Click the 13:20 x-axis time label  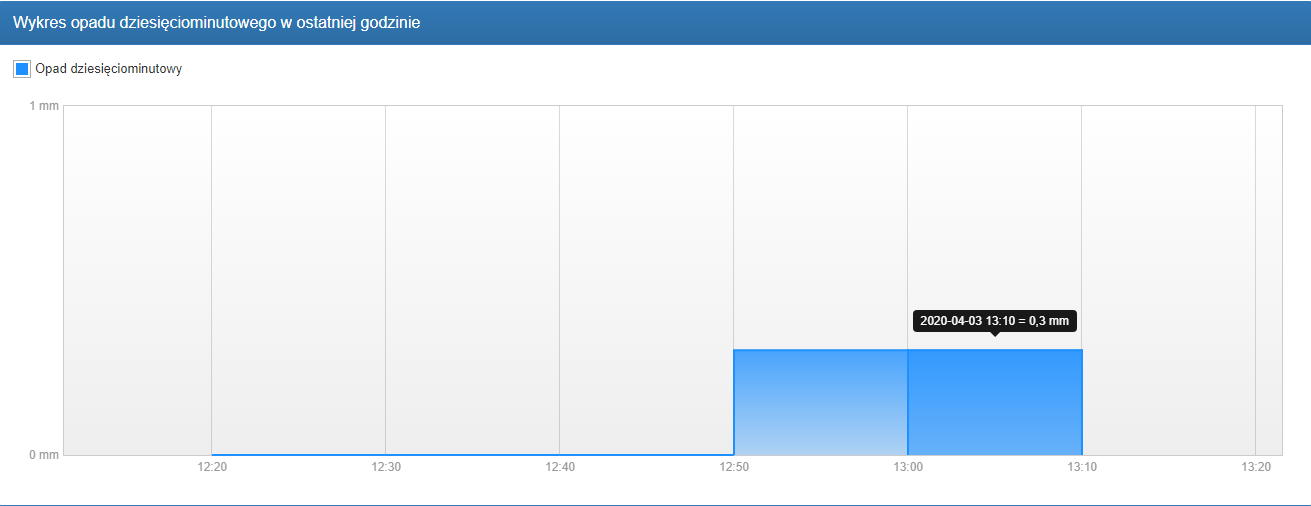point(1255,466)
